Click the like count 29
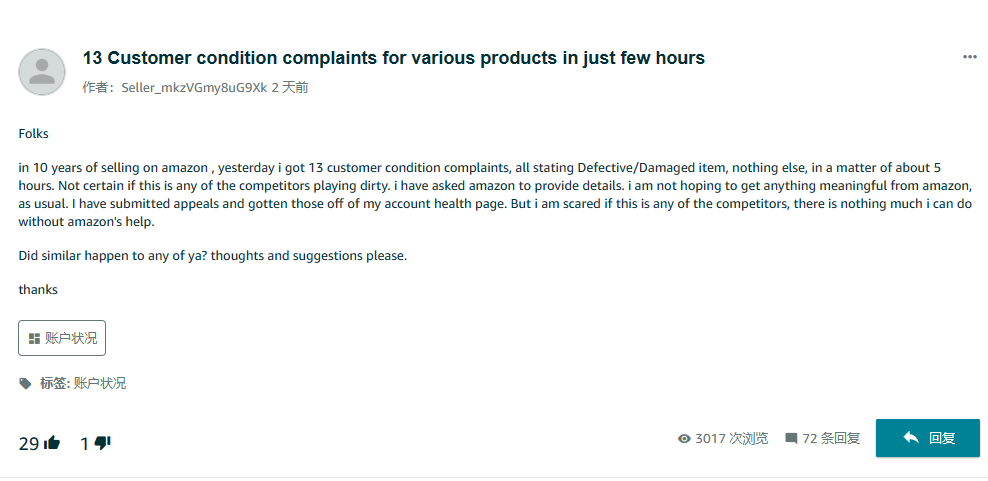This screenshot has height=481, width=988. click(x=28, y=443)
